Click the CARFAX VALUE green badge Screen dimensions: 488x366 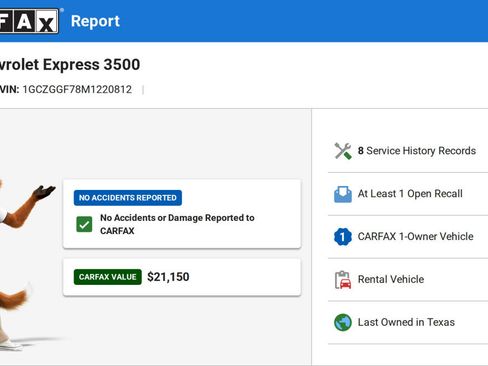(x=108, y=277)
